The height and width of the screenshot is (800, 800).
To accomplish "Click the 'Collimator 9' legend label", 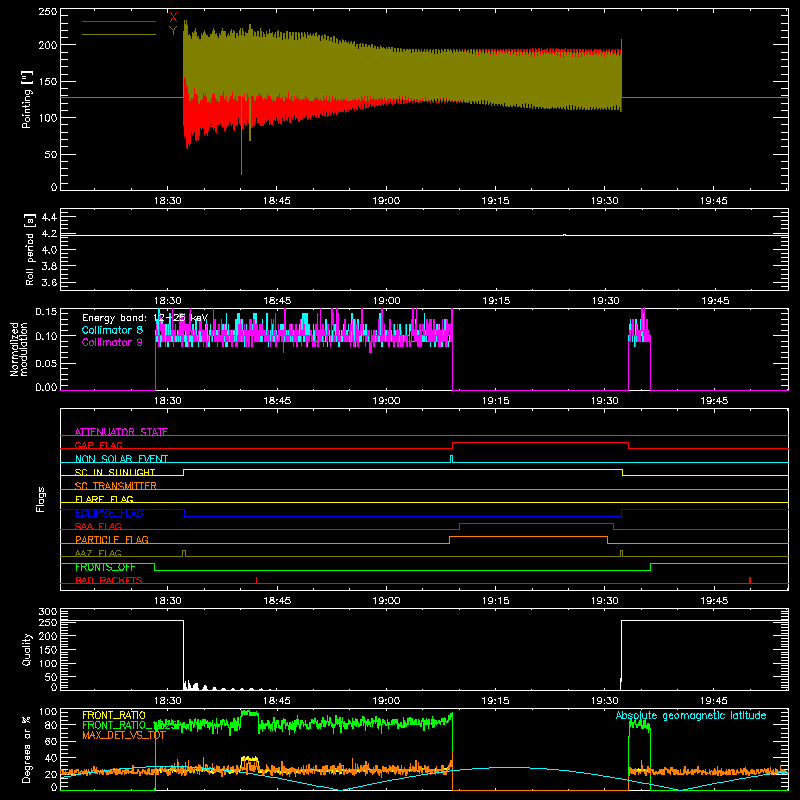I will (x=112, y=342).
